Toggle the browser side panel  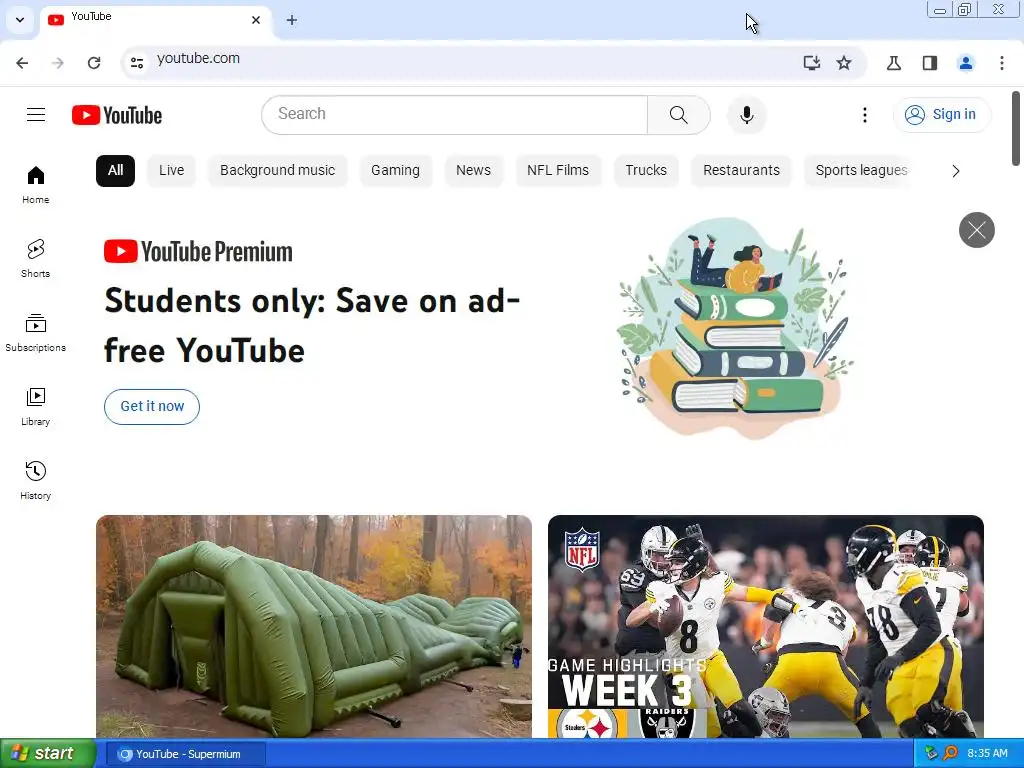[929, 63]
